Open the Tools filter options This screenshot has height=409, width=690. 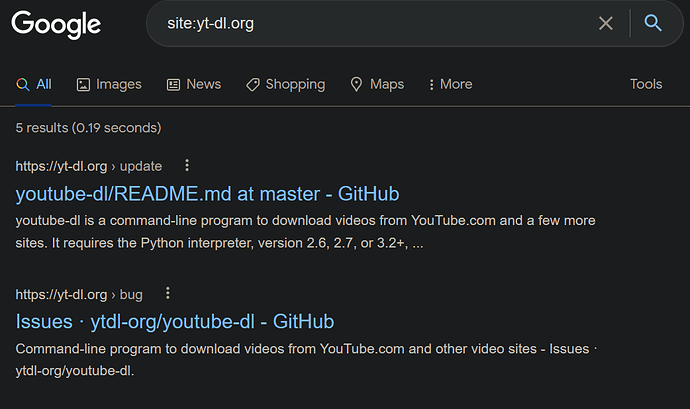point(646,84)
